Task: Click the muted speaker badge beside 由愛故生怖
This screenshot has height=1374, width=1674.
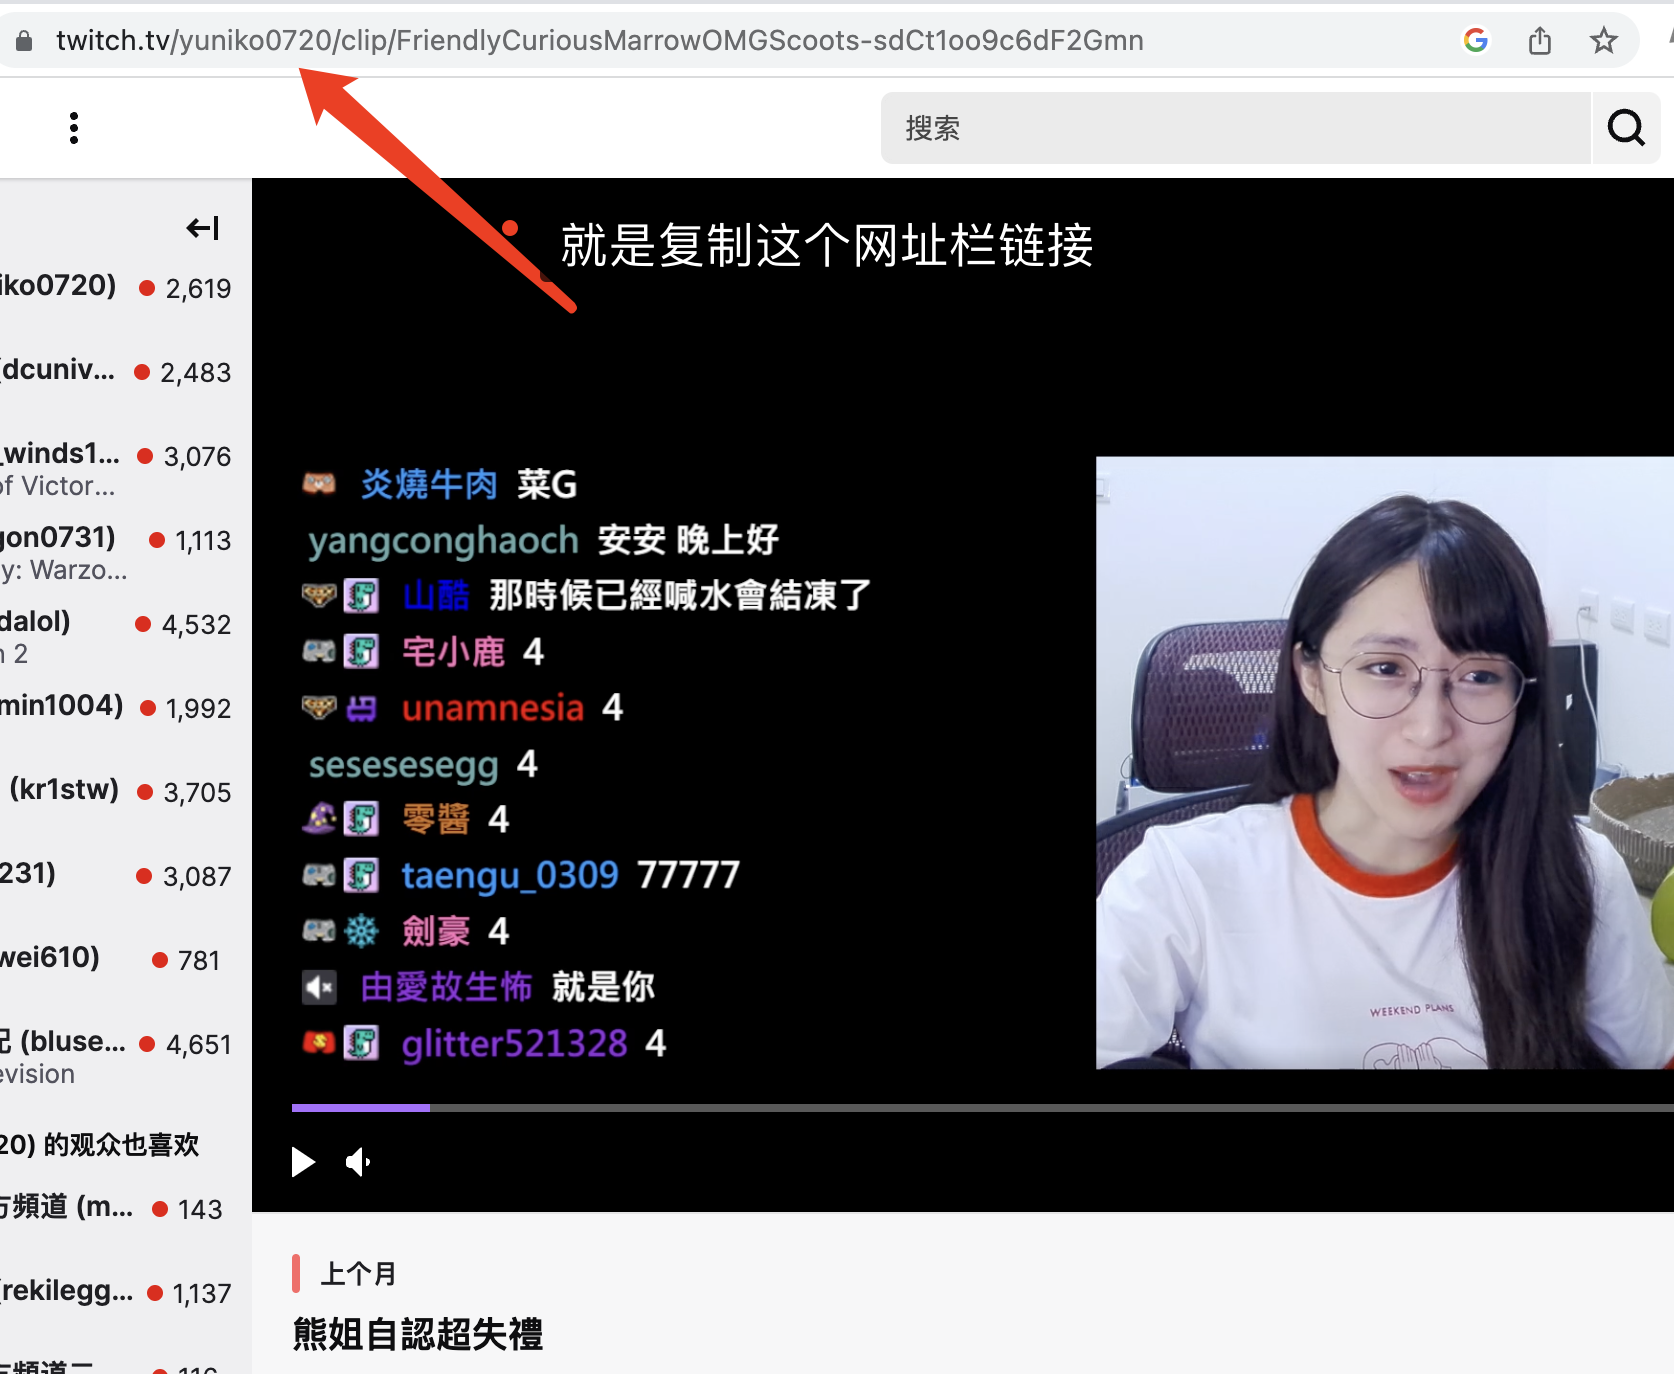Action: coord(320,988)
